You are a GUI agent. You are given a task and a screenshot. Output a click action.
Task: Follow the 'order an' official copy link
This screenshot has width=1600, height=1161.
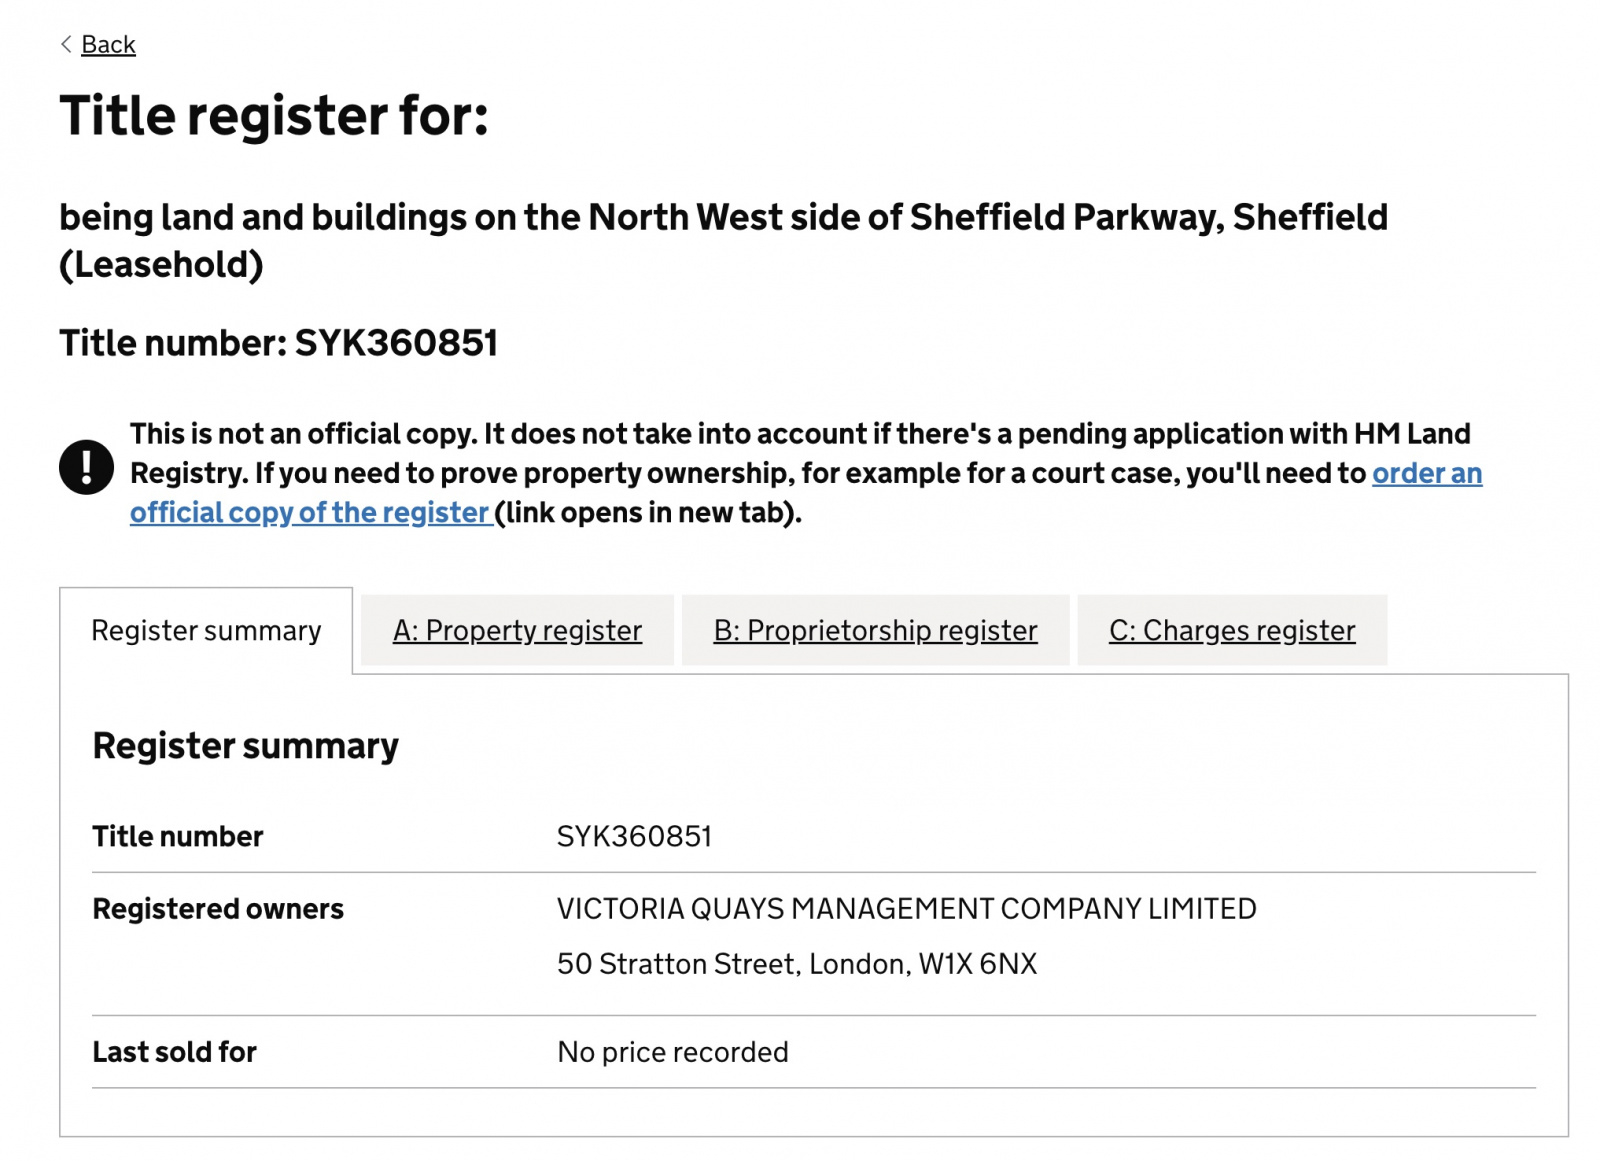click(x=1427, y=473)
